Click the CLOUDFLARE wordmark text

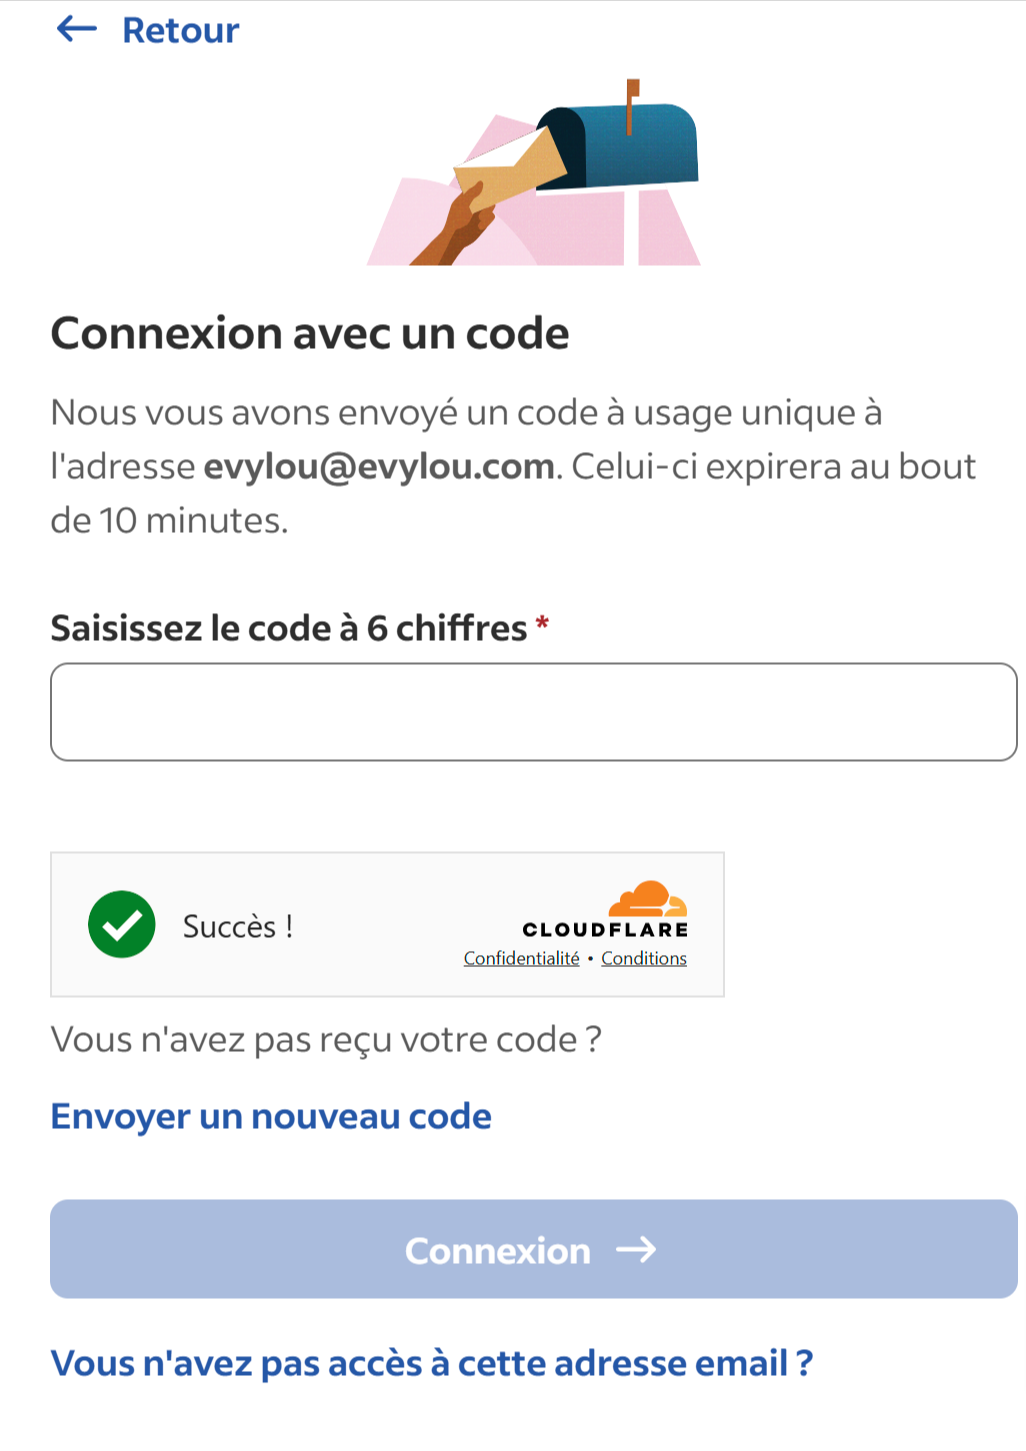coord(605,929)
